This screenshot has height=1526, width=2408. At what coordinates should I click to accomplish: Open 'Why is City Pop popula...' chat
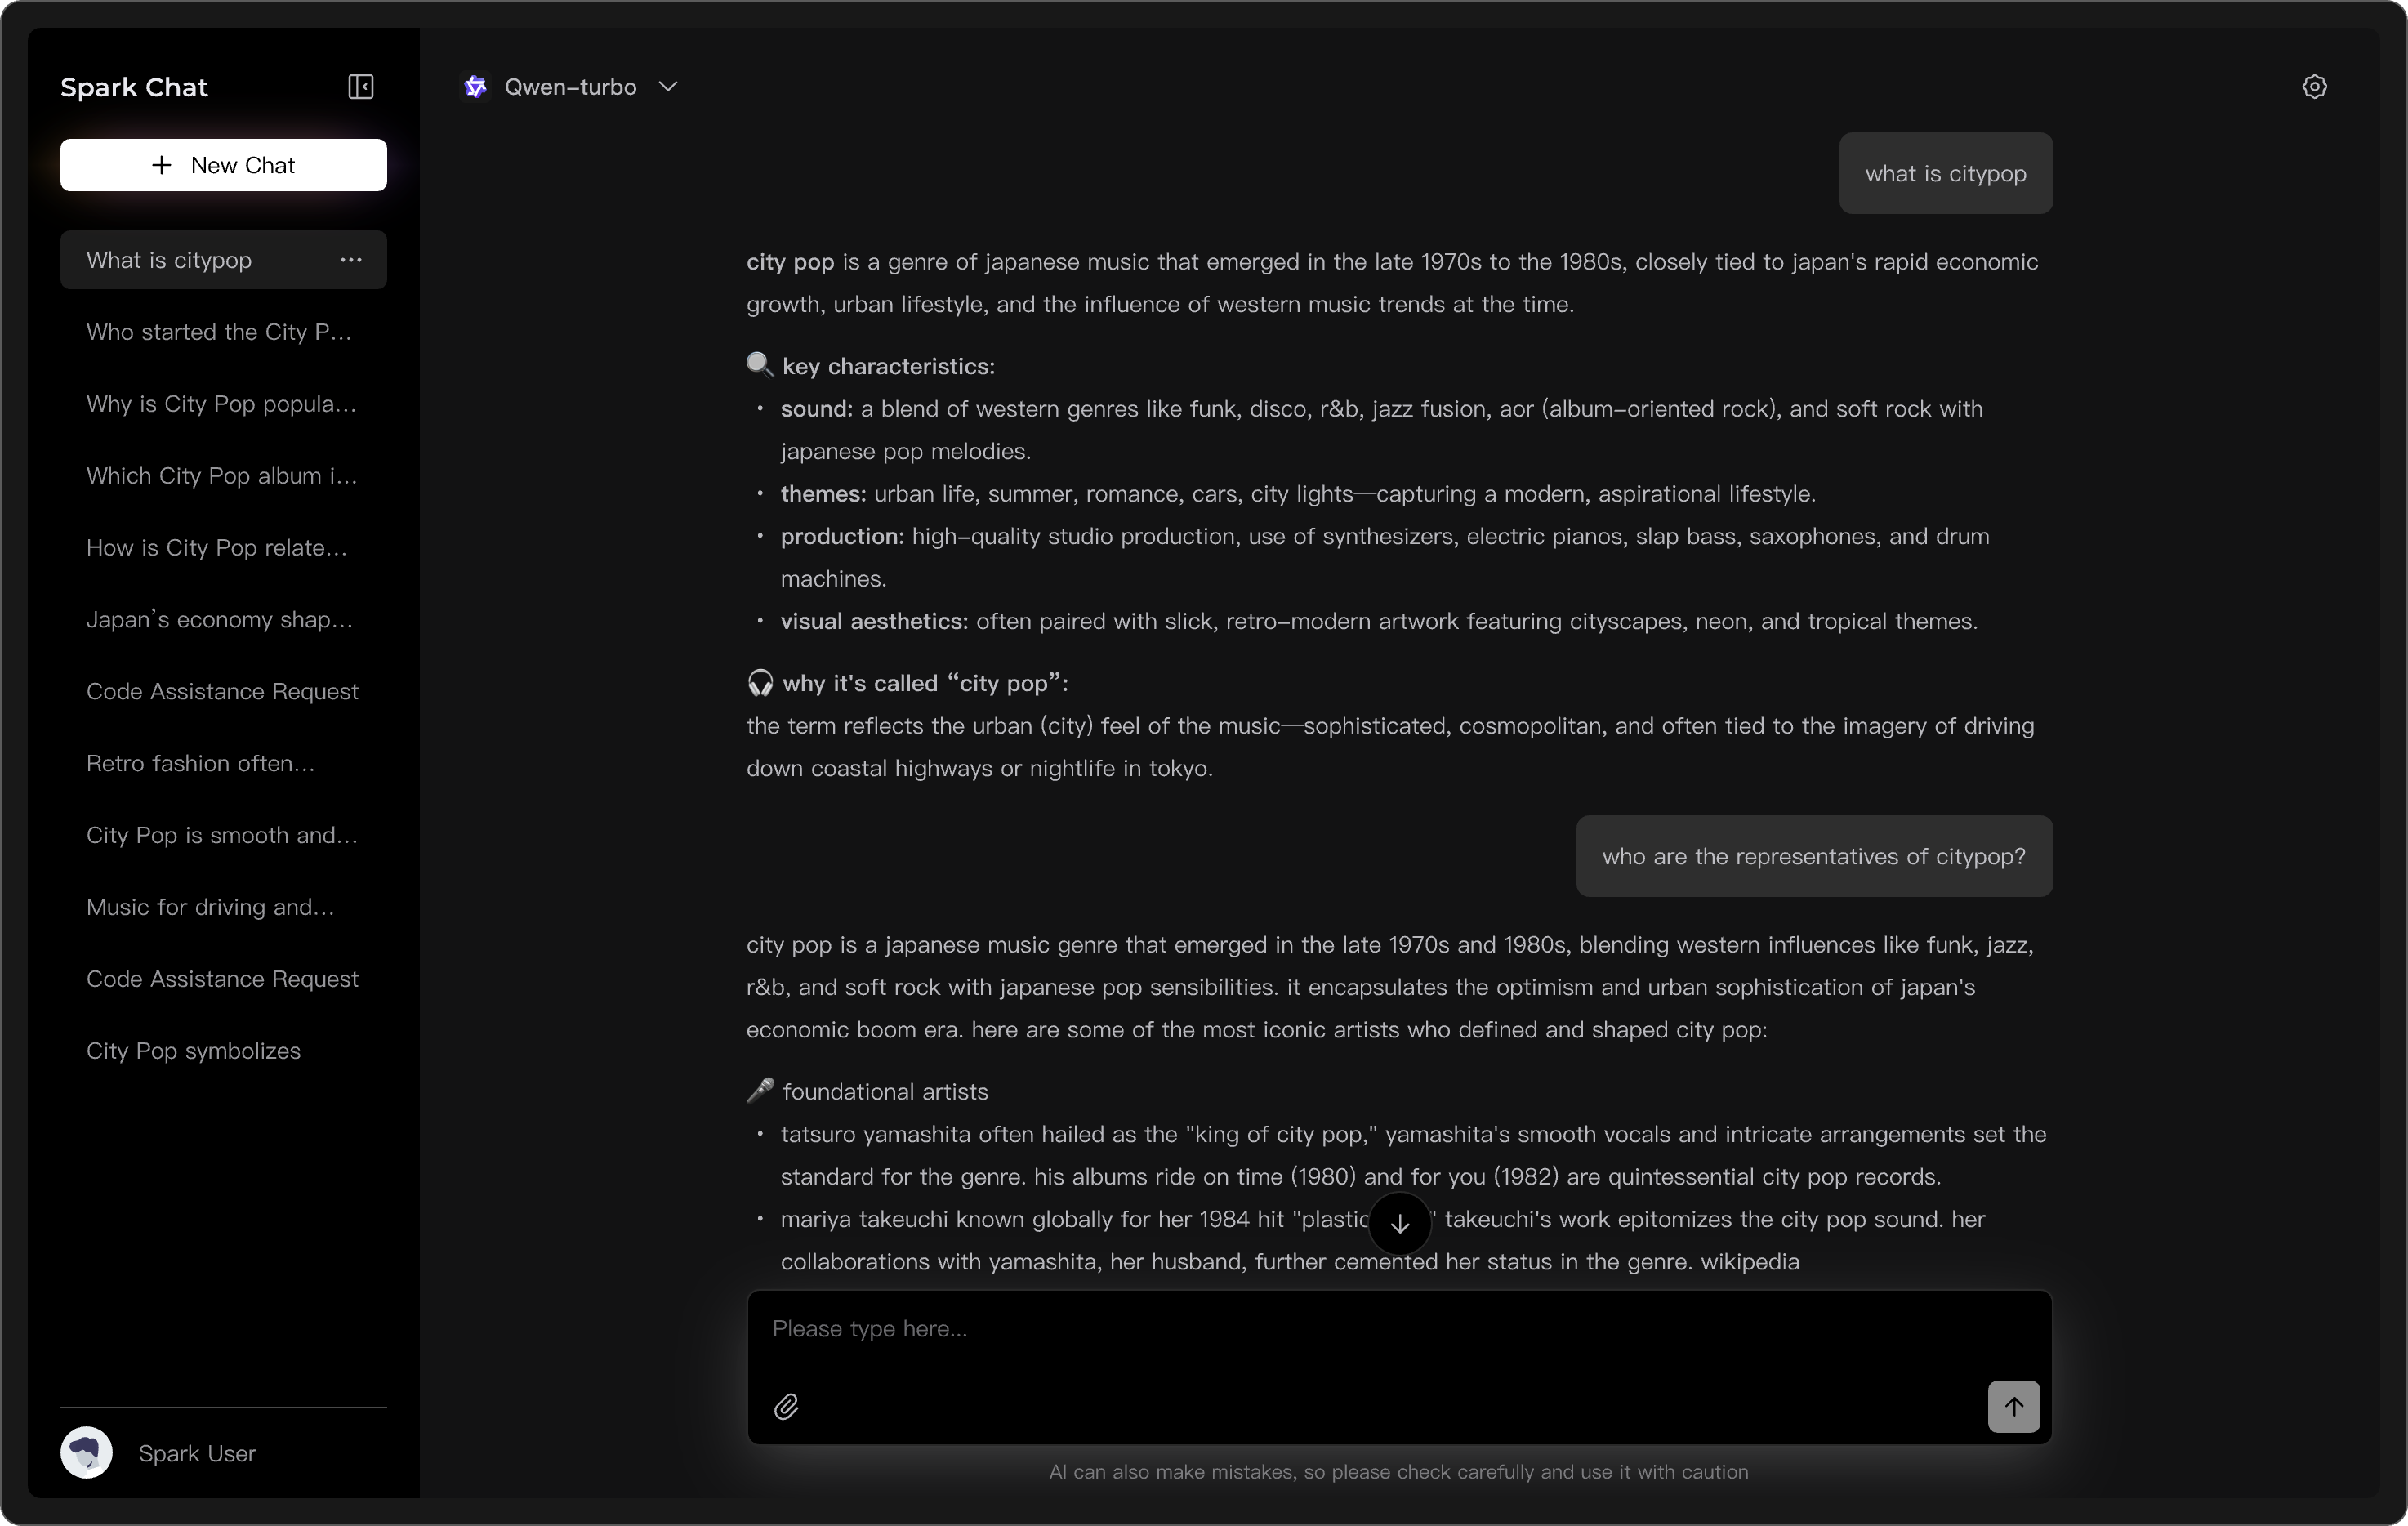tap(221, 404)
